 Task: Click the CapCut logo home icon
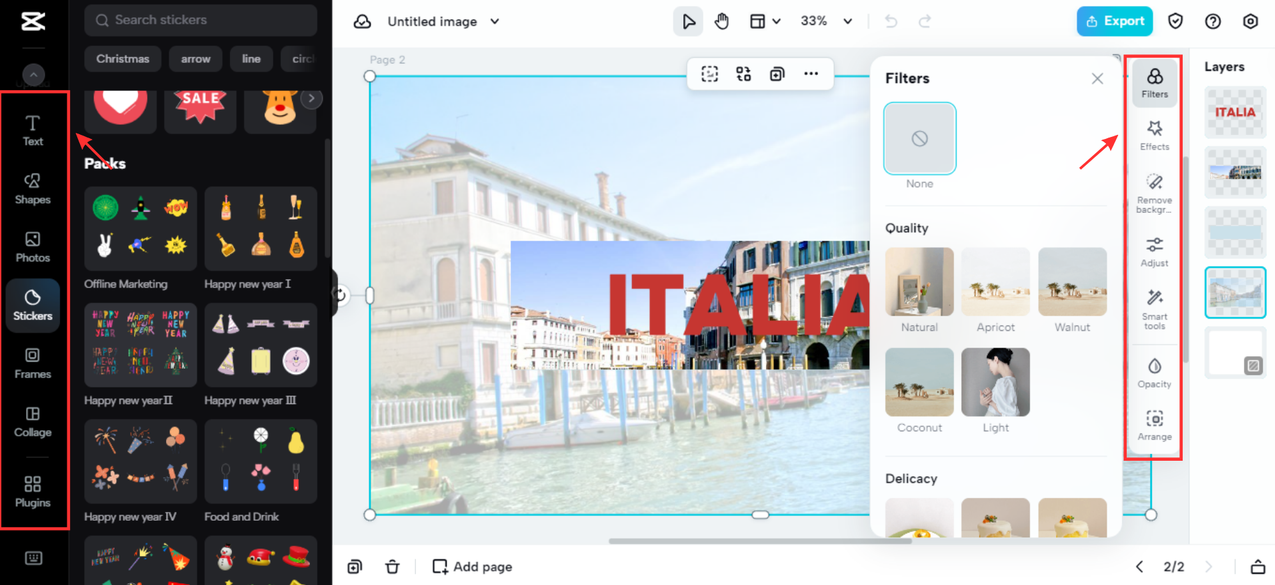[x=33, y=22]
